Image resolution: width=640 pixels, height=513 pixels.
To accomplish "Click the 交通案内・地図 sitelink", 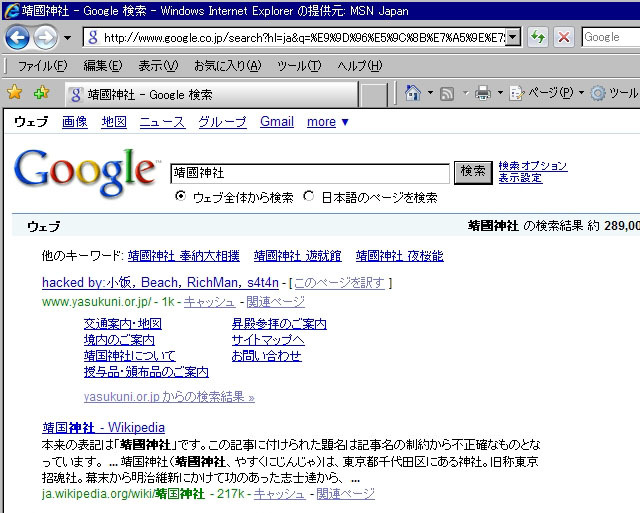I will click(123, 324).
